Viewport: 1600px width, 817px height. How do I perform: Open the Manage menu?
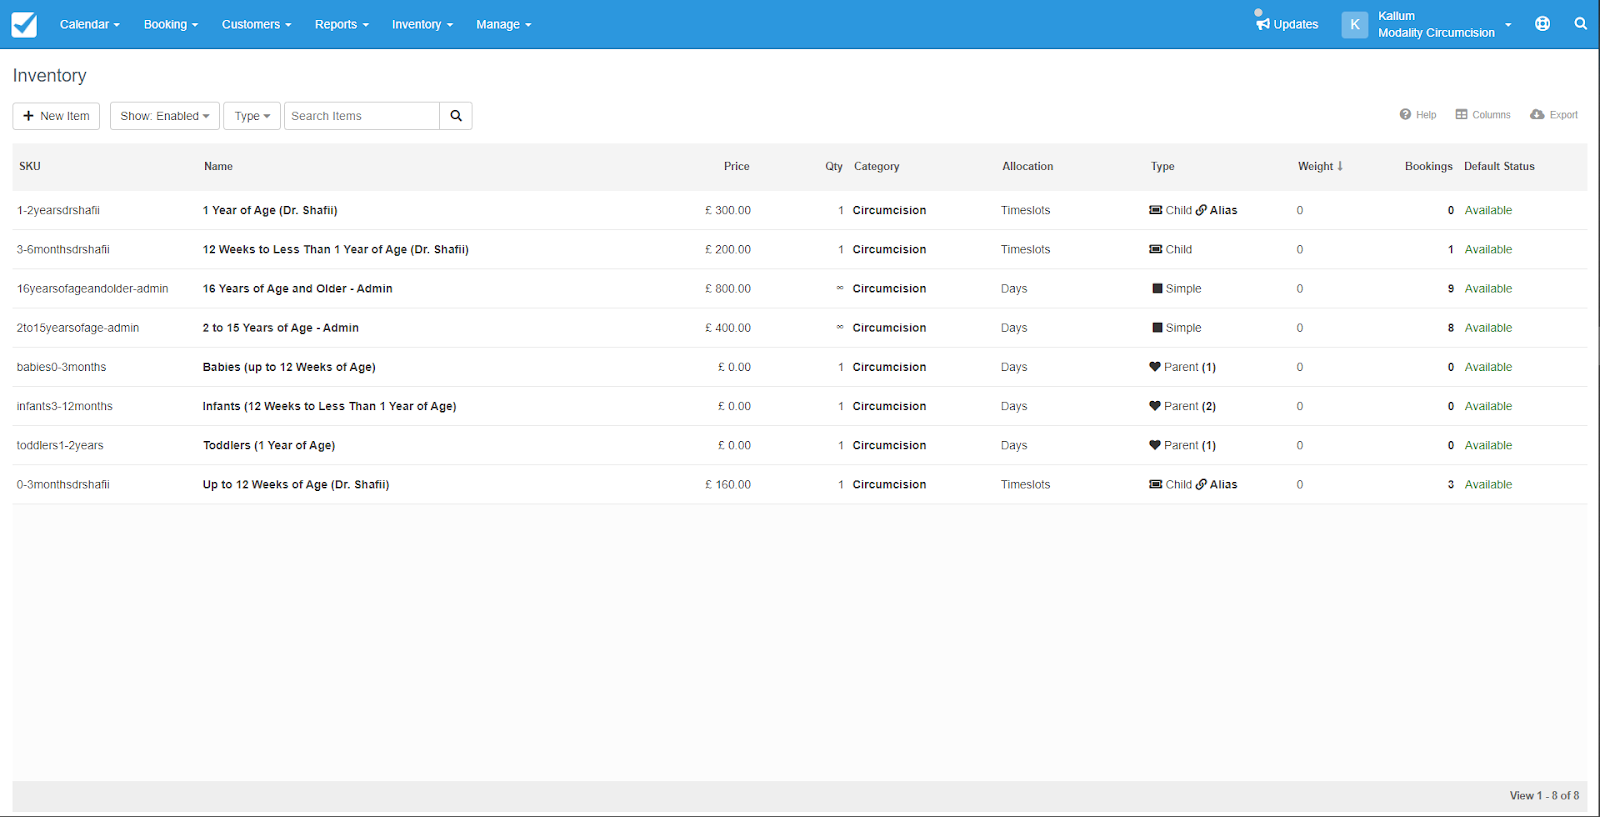pos(503,24)
